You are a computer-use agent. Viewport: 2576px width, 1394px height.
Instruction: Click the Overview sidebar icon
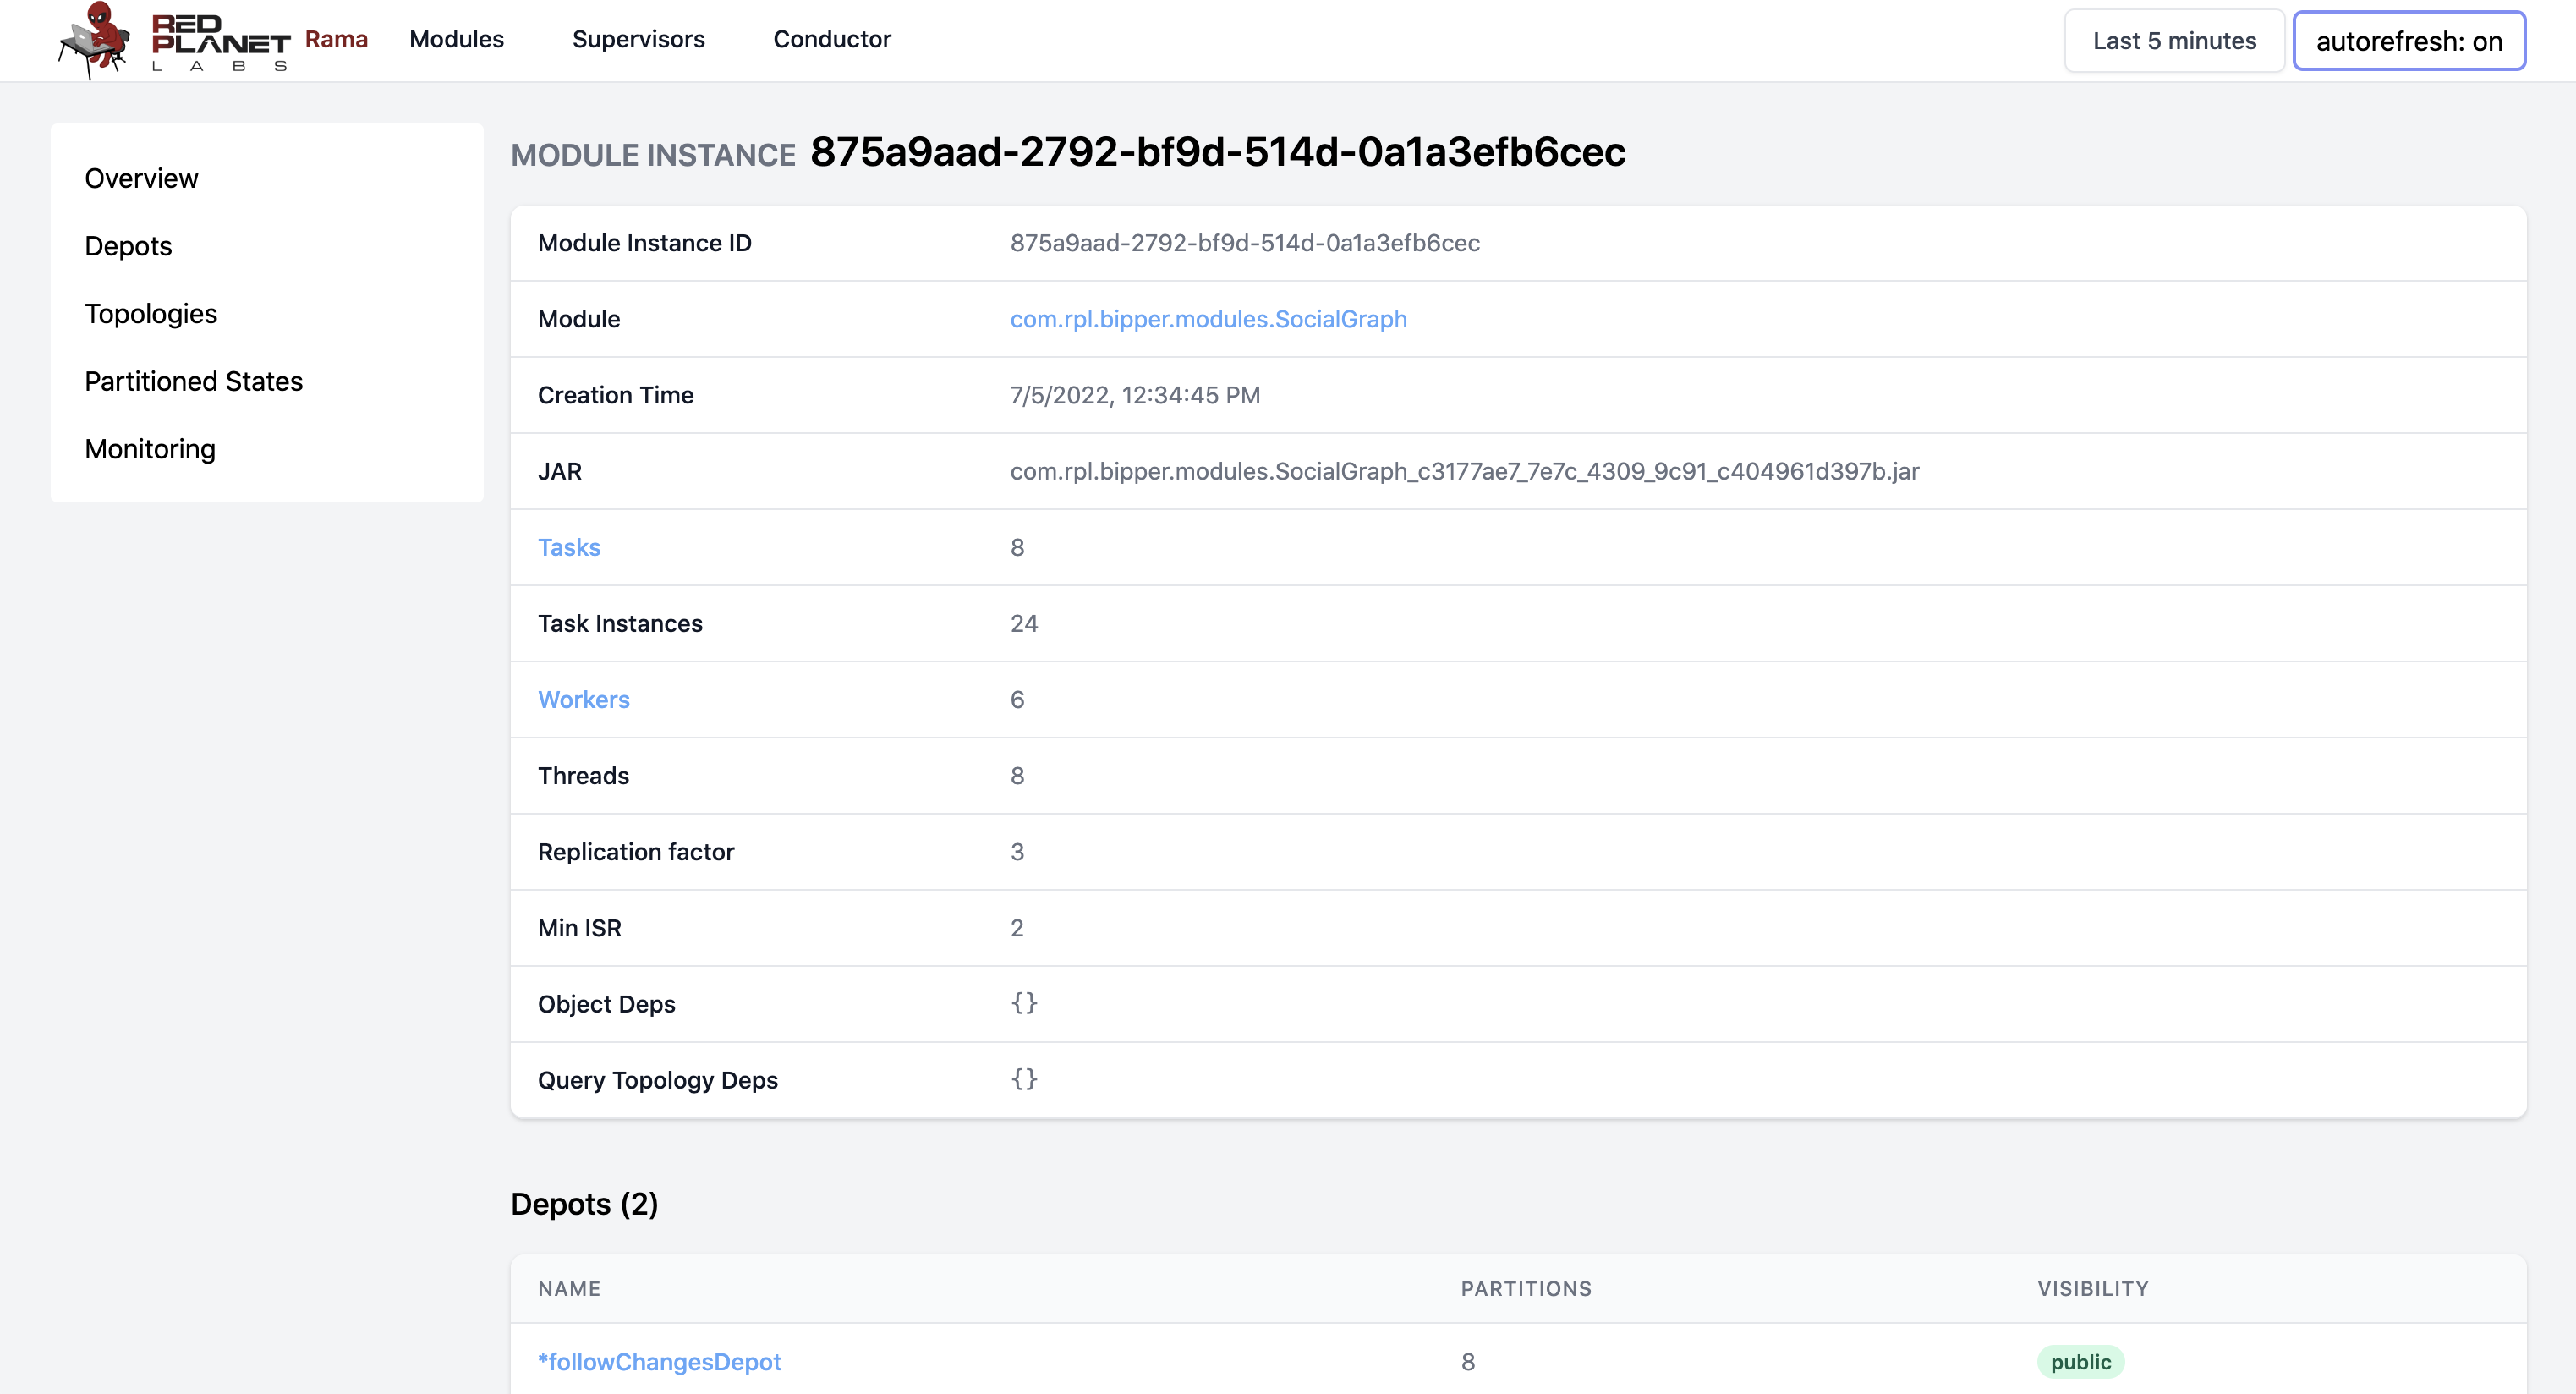click(x=140, y=177)
